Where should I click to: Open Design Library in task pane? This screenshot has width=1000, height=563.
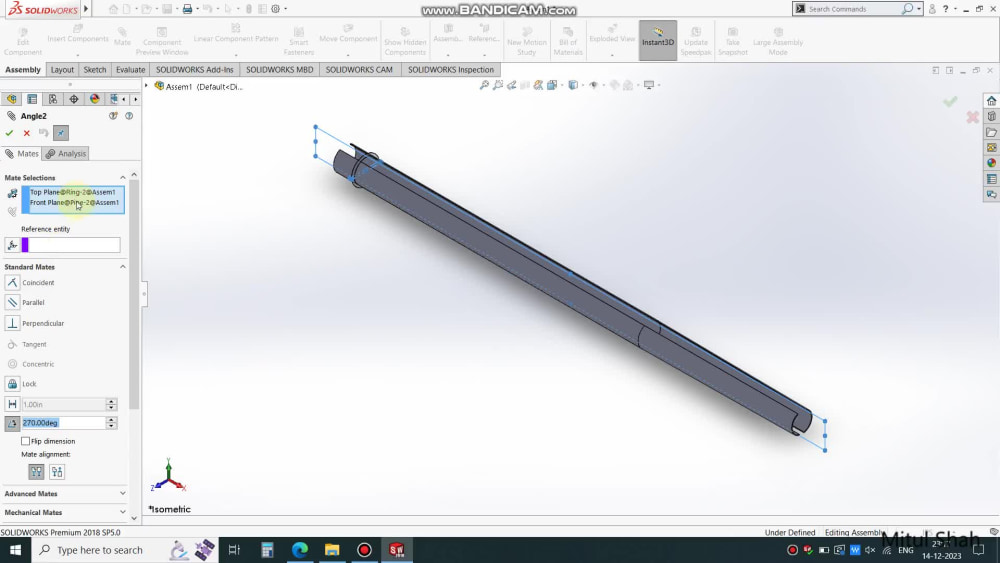pyautogui.click(x=991, y=116)
